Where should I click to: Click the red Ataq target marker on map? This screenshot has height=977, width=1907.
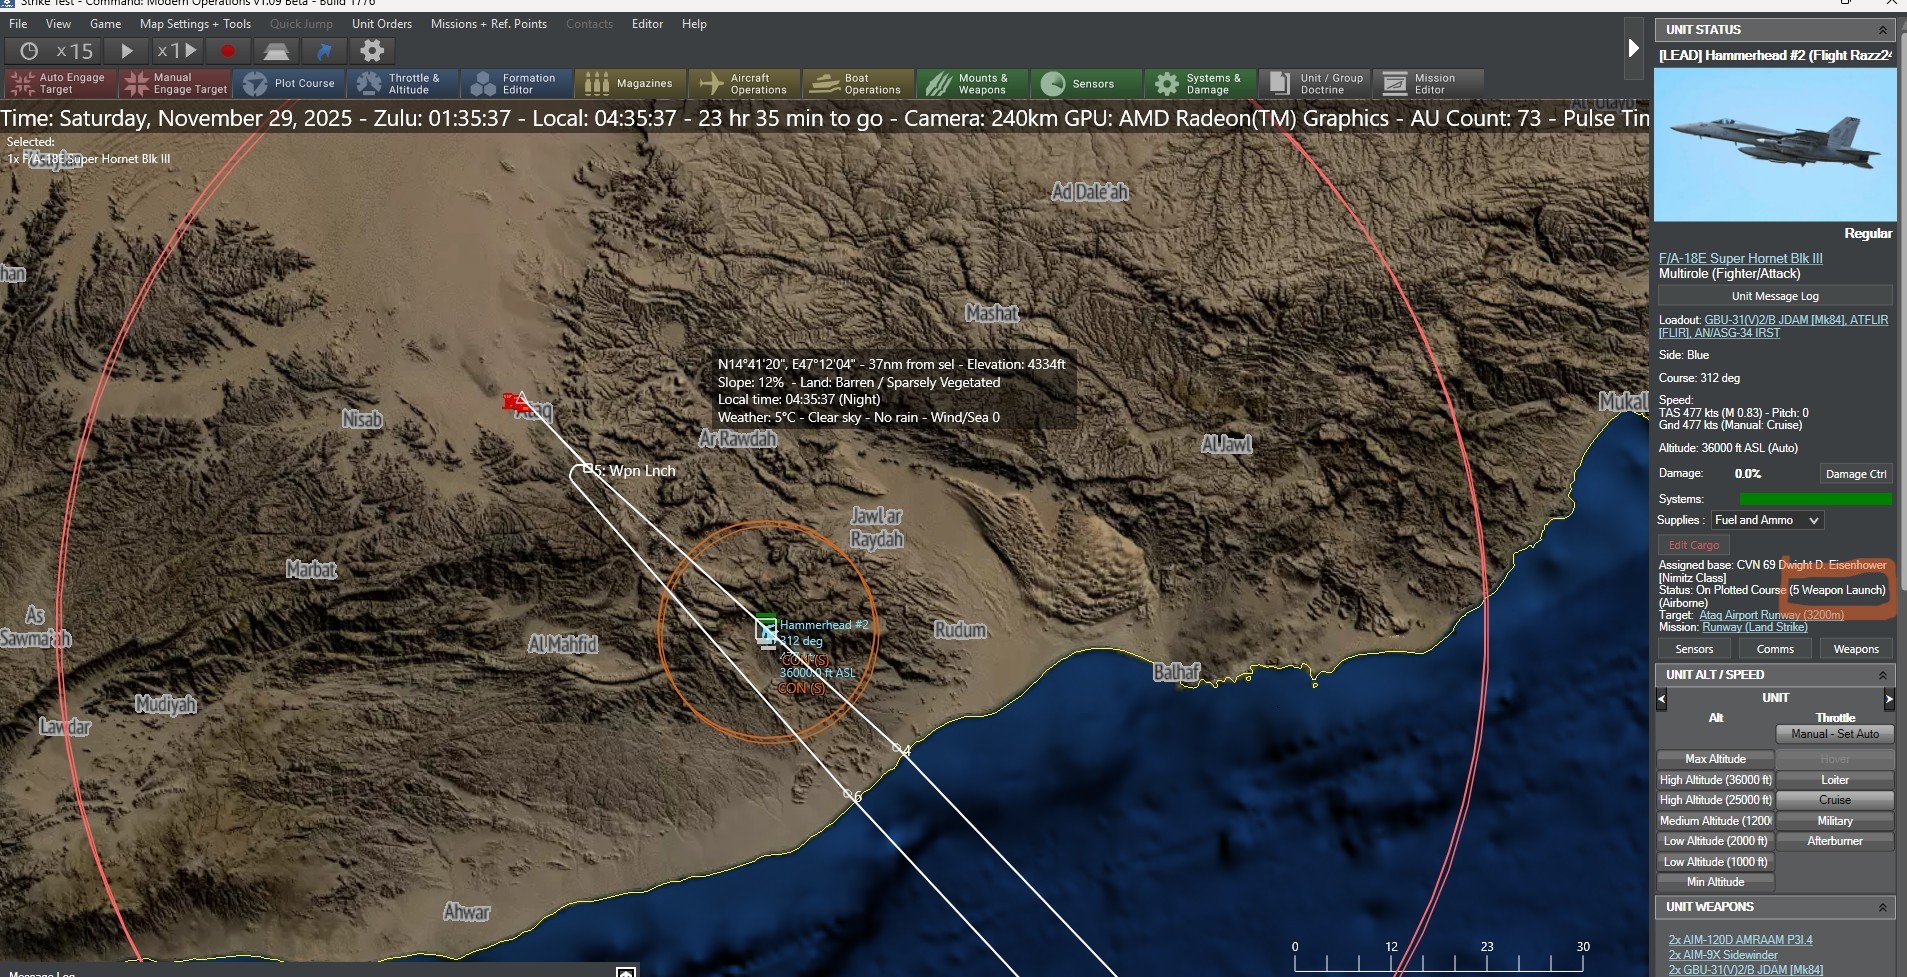(x=517, y=402)
